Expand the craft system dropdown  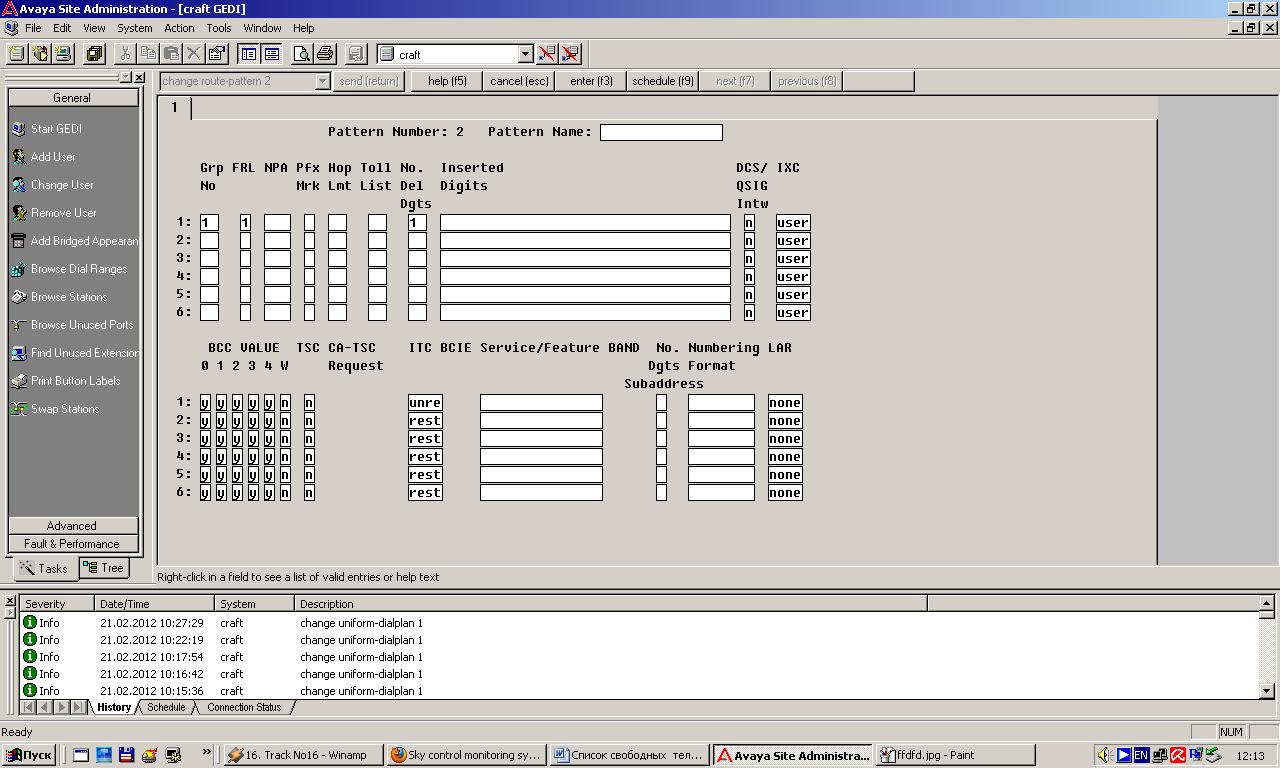[x=525, y=54]
